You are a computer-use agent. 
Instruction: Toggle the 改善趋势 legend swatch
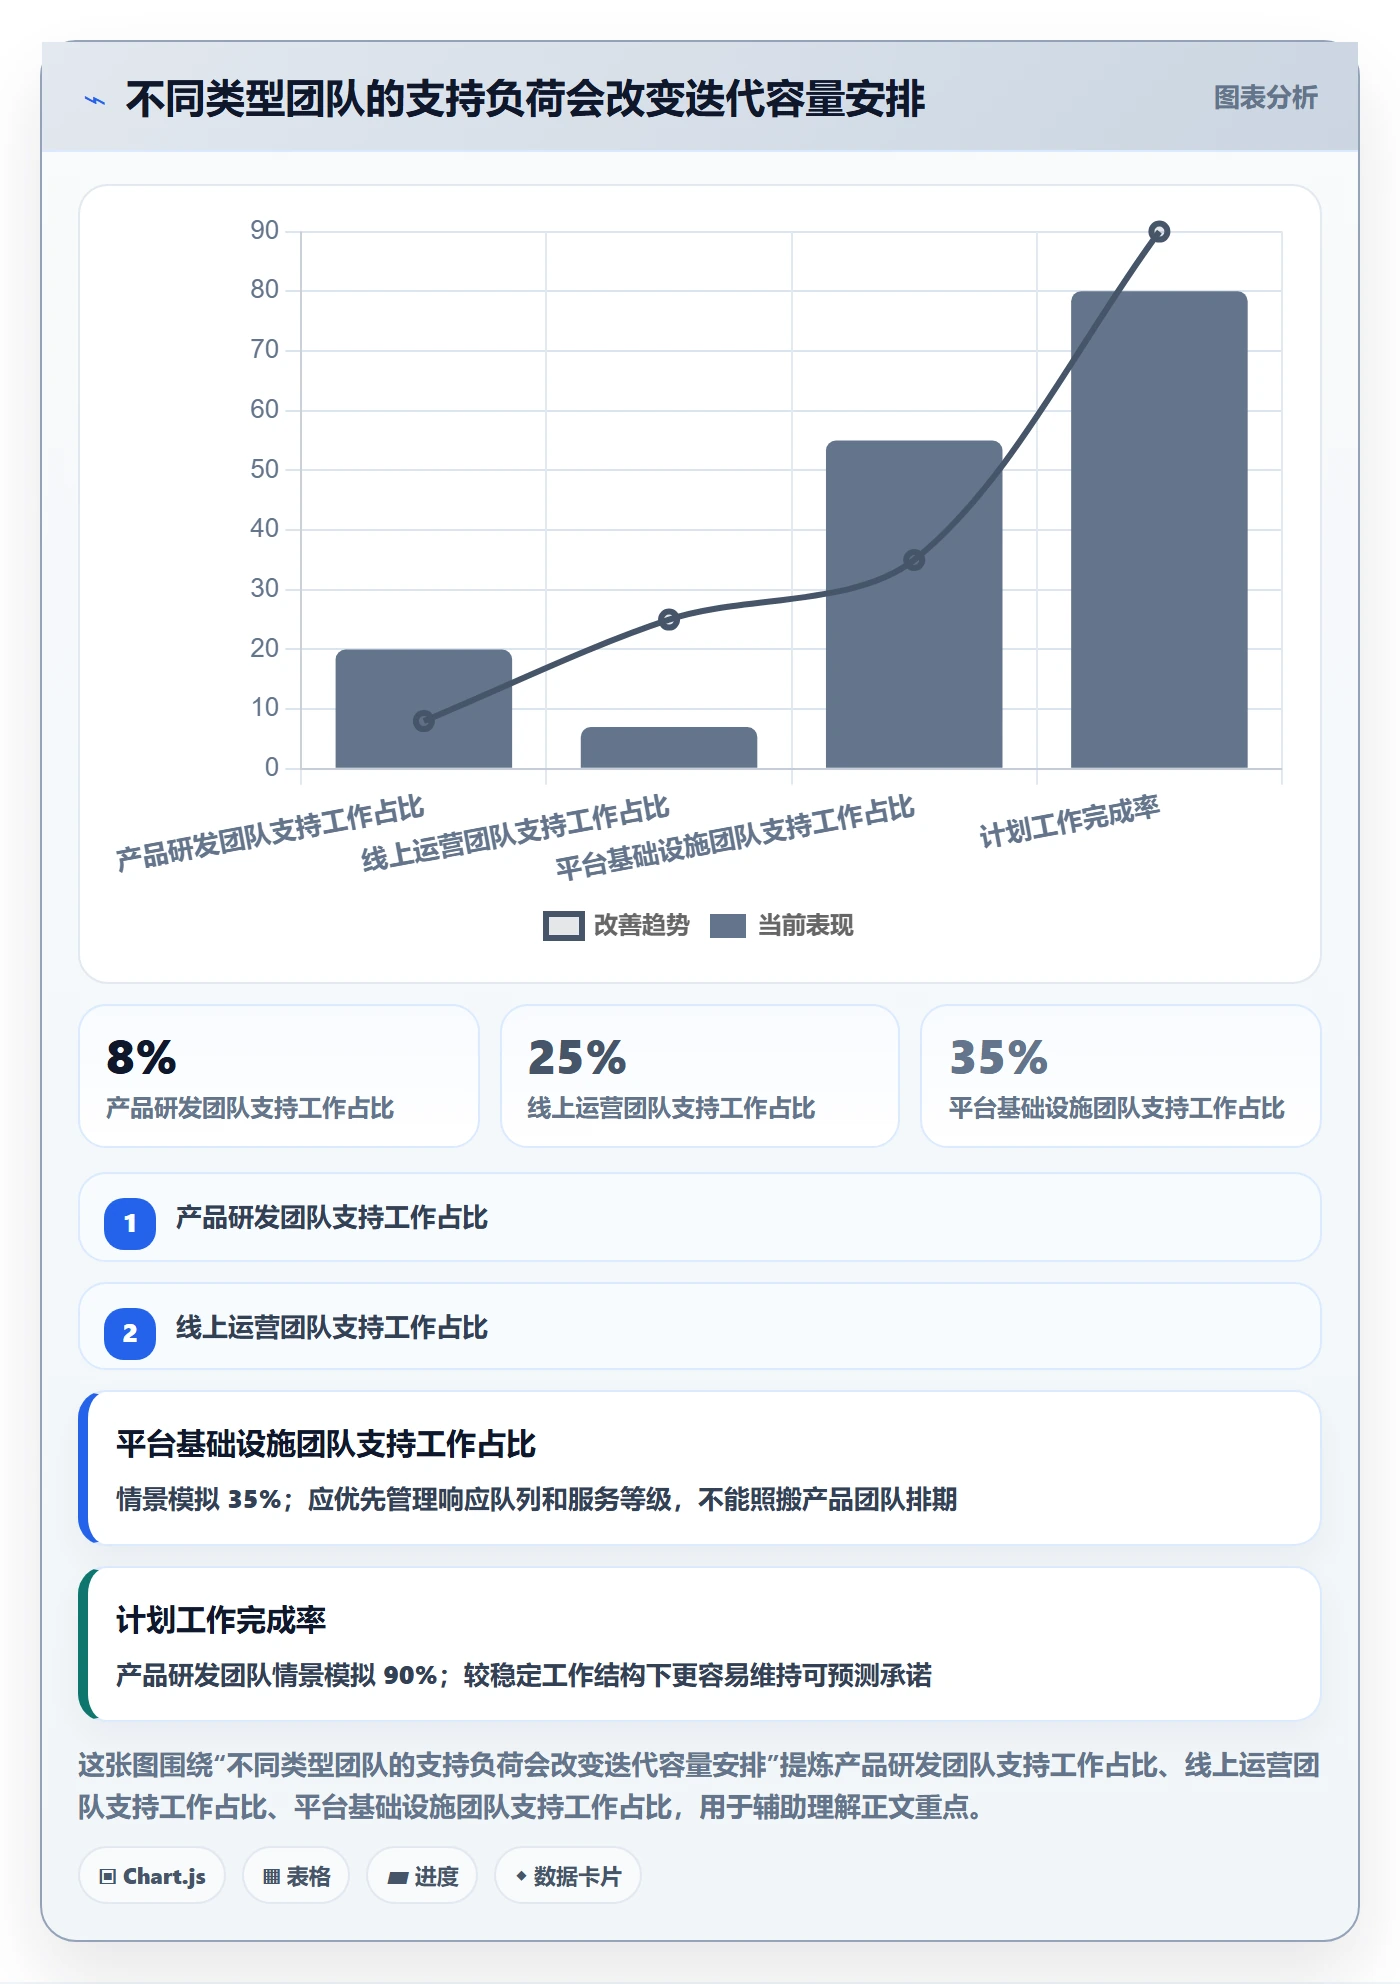(x=564, y=926)
